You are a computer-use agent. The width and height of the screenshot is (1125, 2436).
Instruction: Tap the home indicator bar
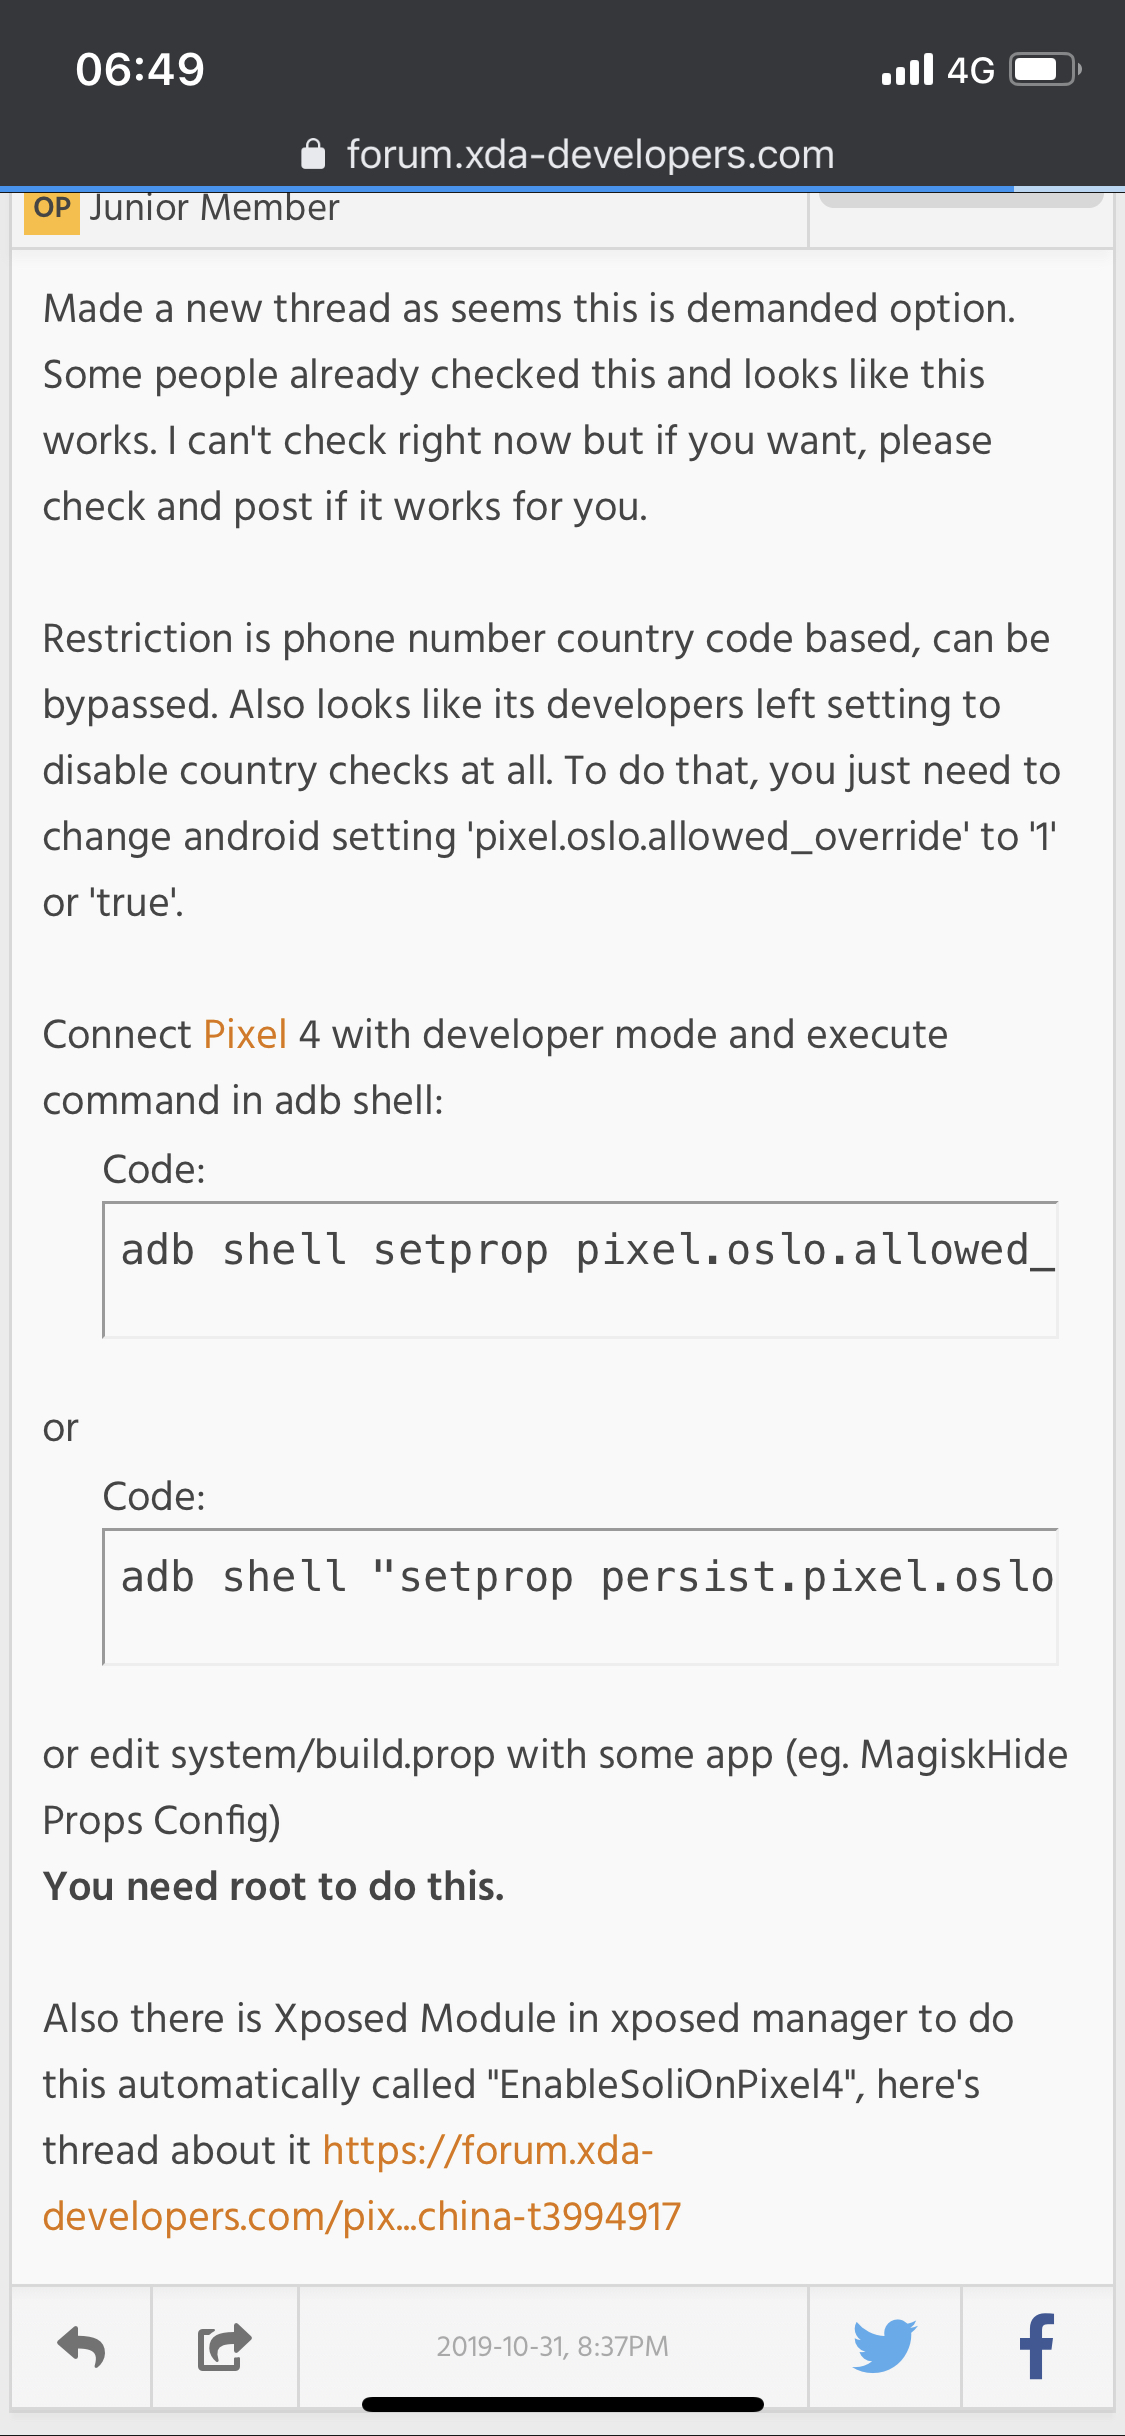point(562,2405)
